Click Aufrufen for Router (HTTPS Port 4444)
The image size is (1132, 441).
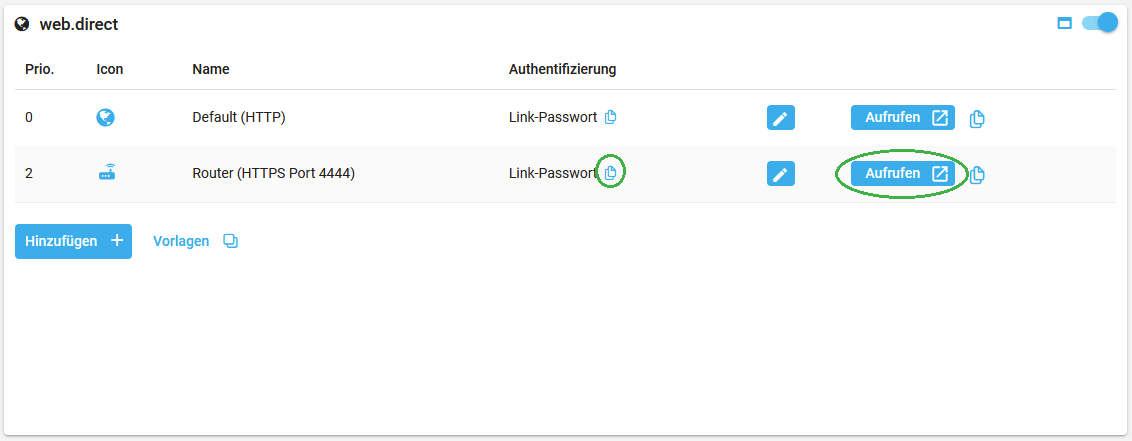(902, 173)
